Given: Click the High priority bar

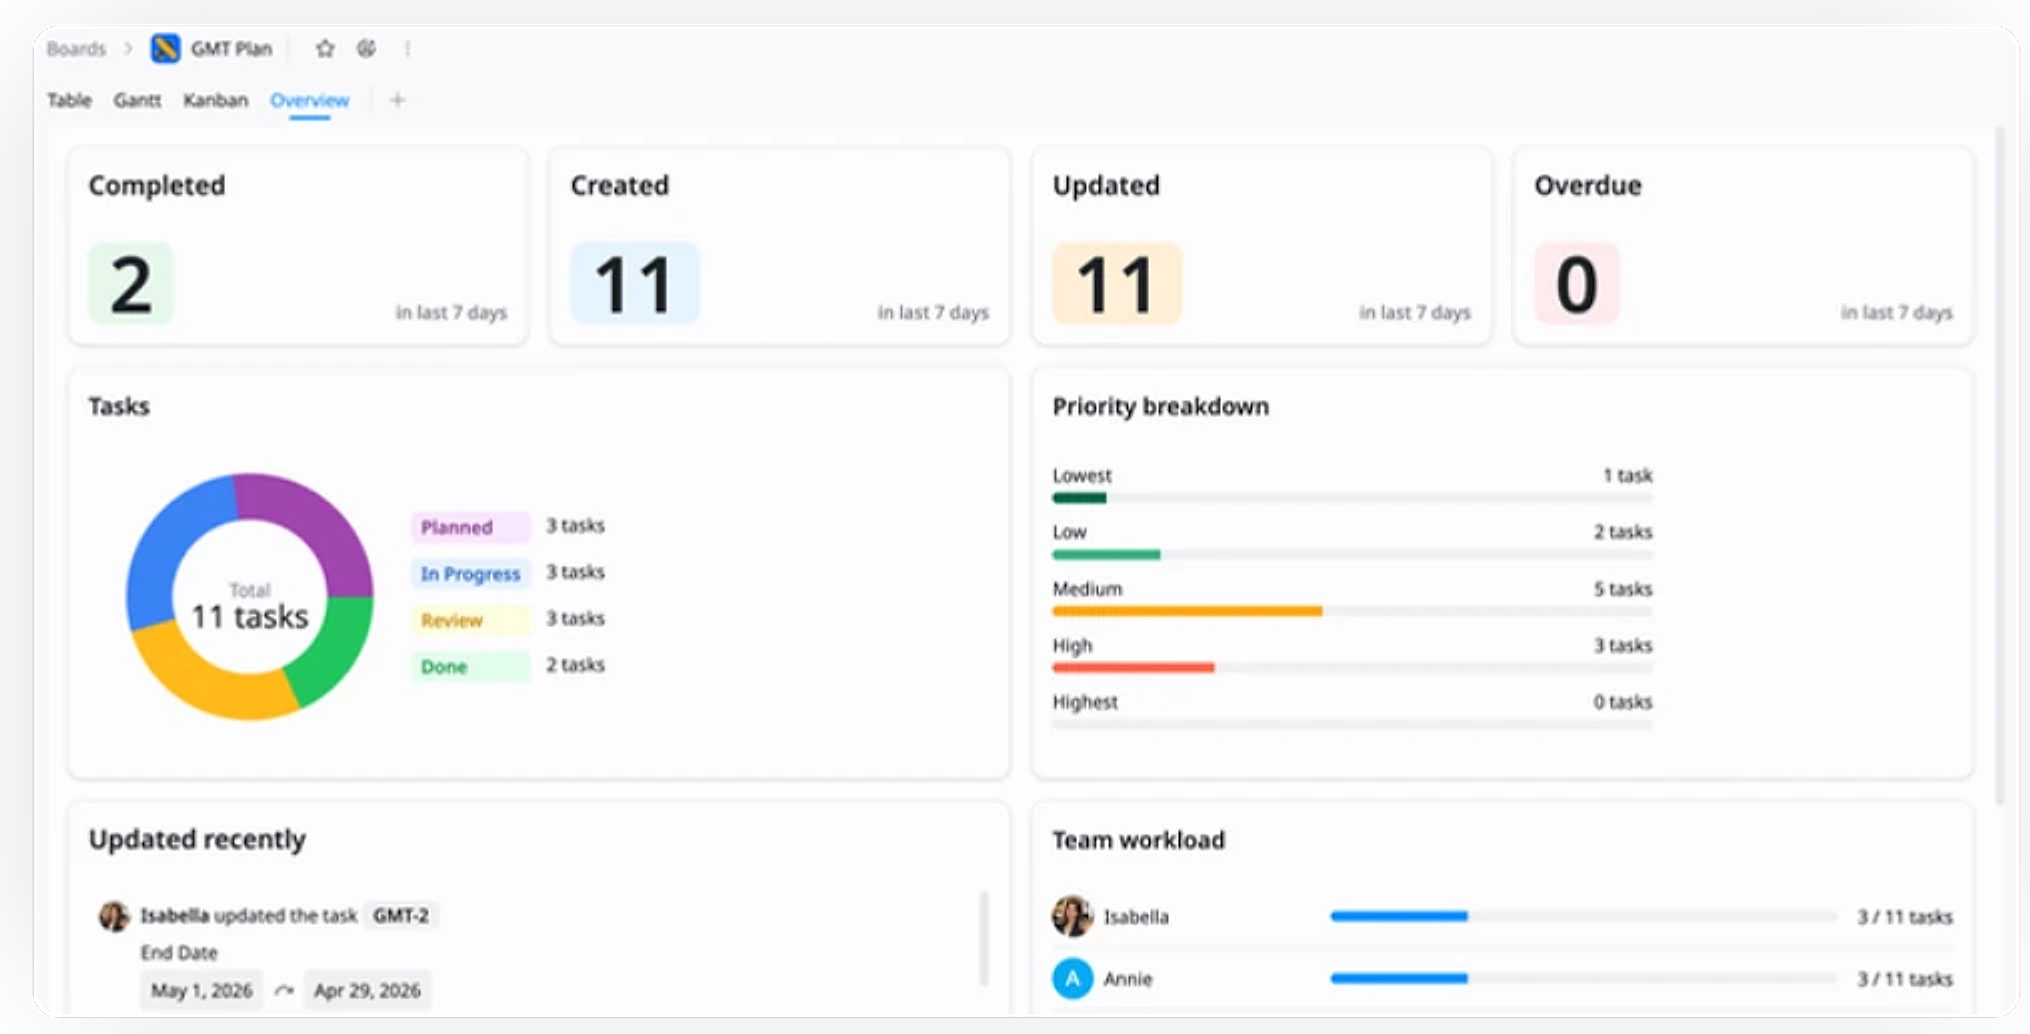Looking at the screenshot, I should coord(1352,667).
